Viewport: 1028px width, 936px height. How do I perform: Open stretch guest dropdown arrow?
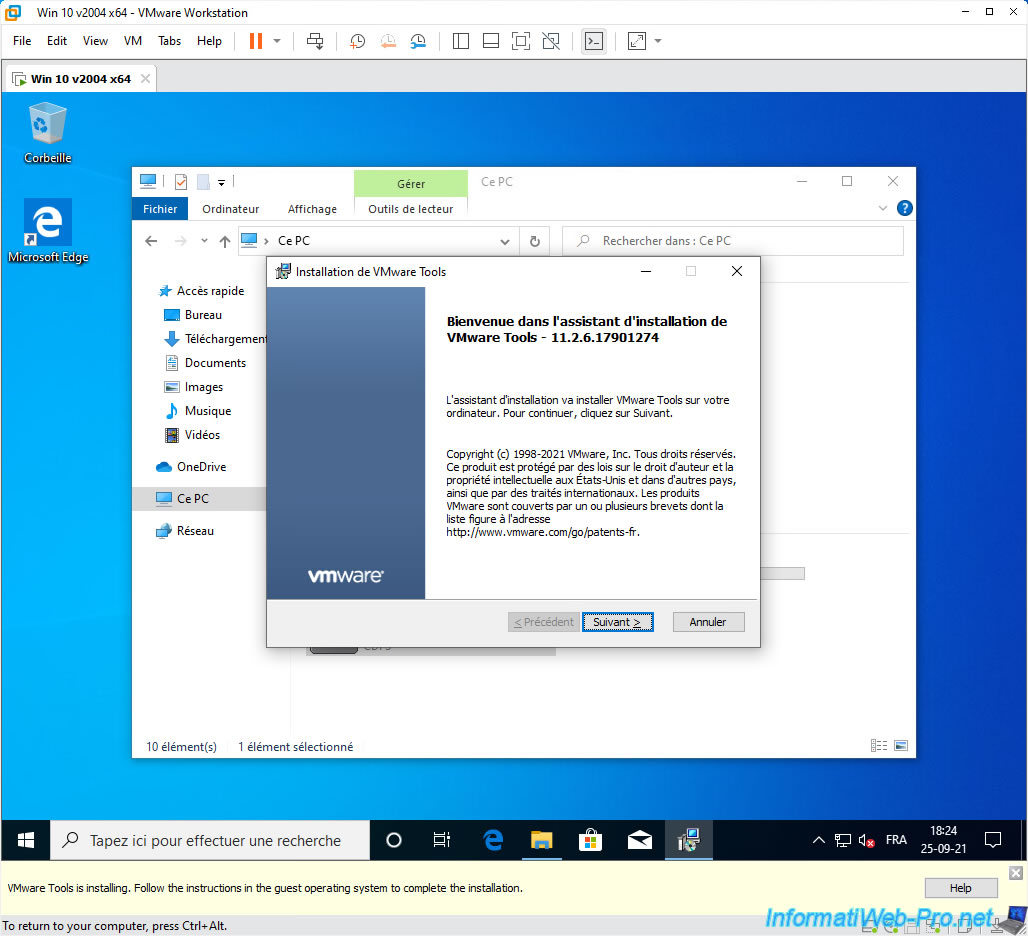click(658, 41)
